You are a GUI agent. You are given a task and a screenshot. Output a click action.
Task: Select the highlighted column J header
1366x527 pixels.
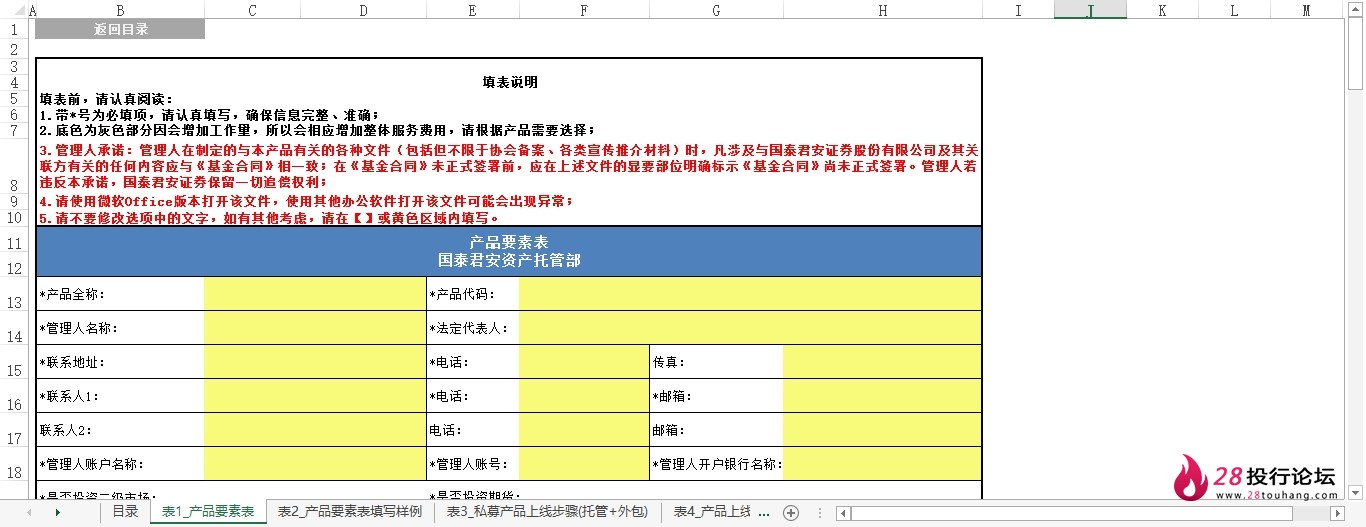[1090, 10]
